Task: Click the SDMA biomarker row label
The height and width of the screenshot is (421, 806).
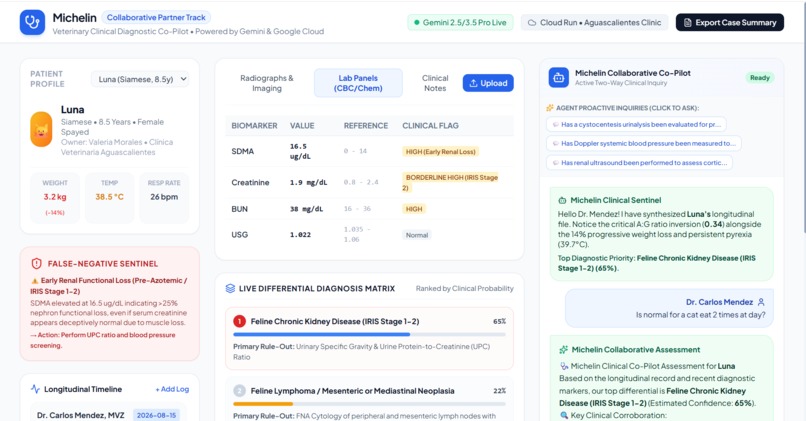Action: [243, 151]
